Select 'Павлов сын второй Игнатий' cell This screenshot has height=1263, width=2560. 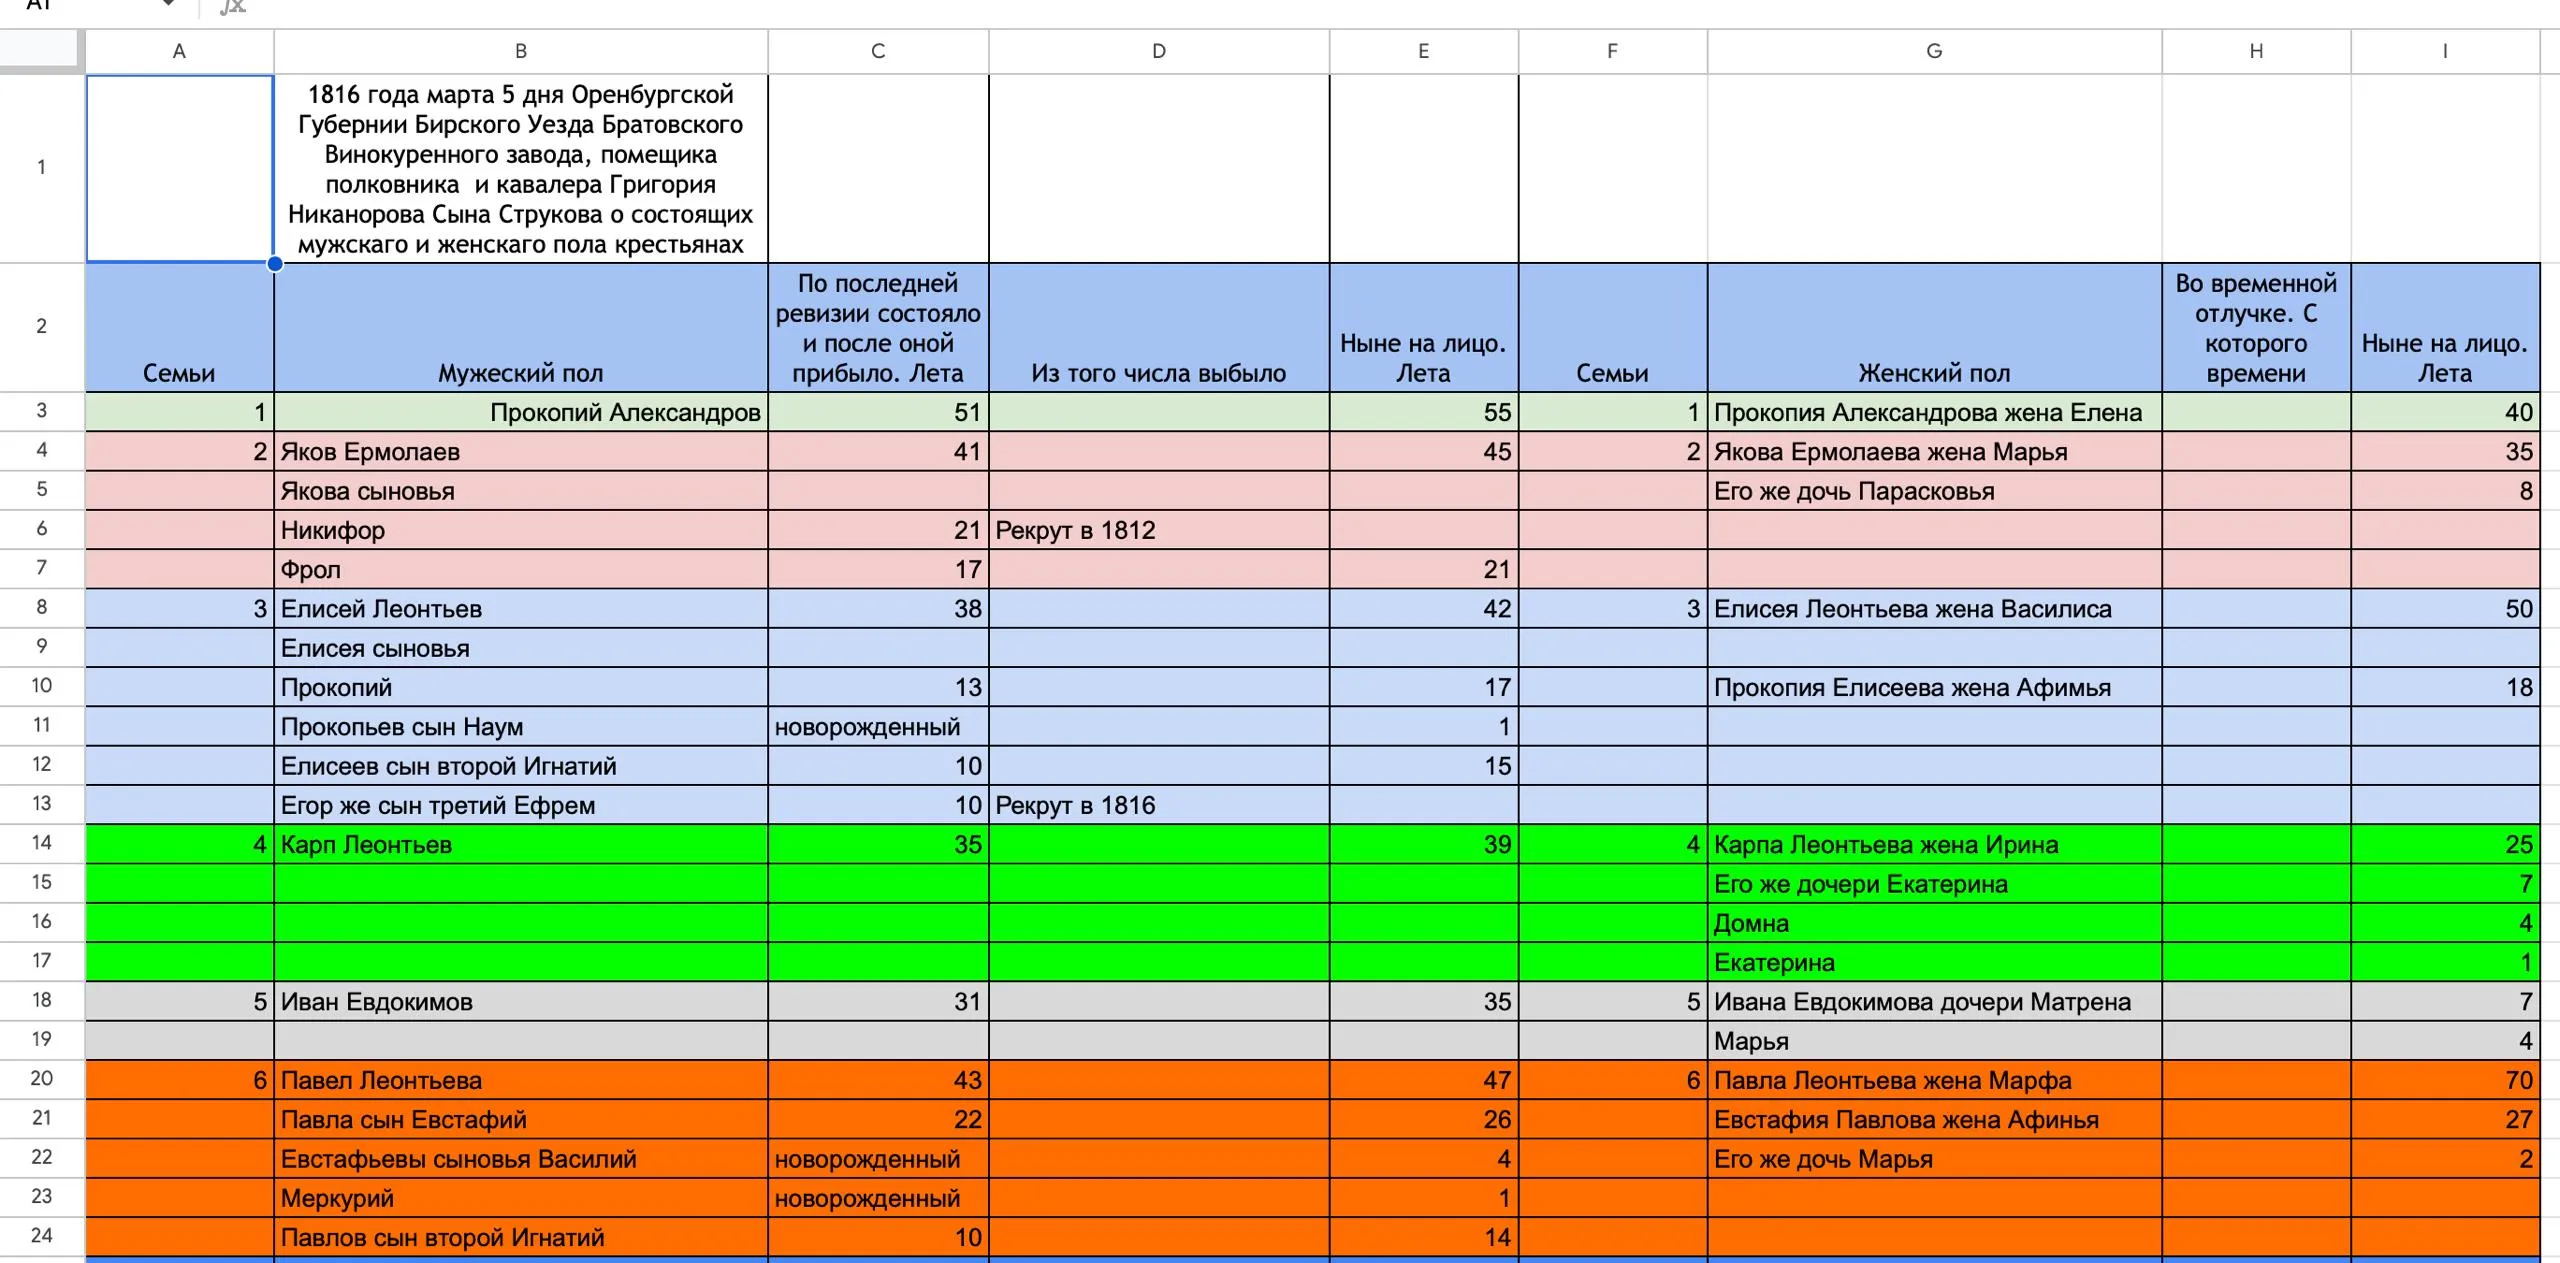tap(521, 1237)
